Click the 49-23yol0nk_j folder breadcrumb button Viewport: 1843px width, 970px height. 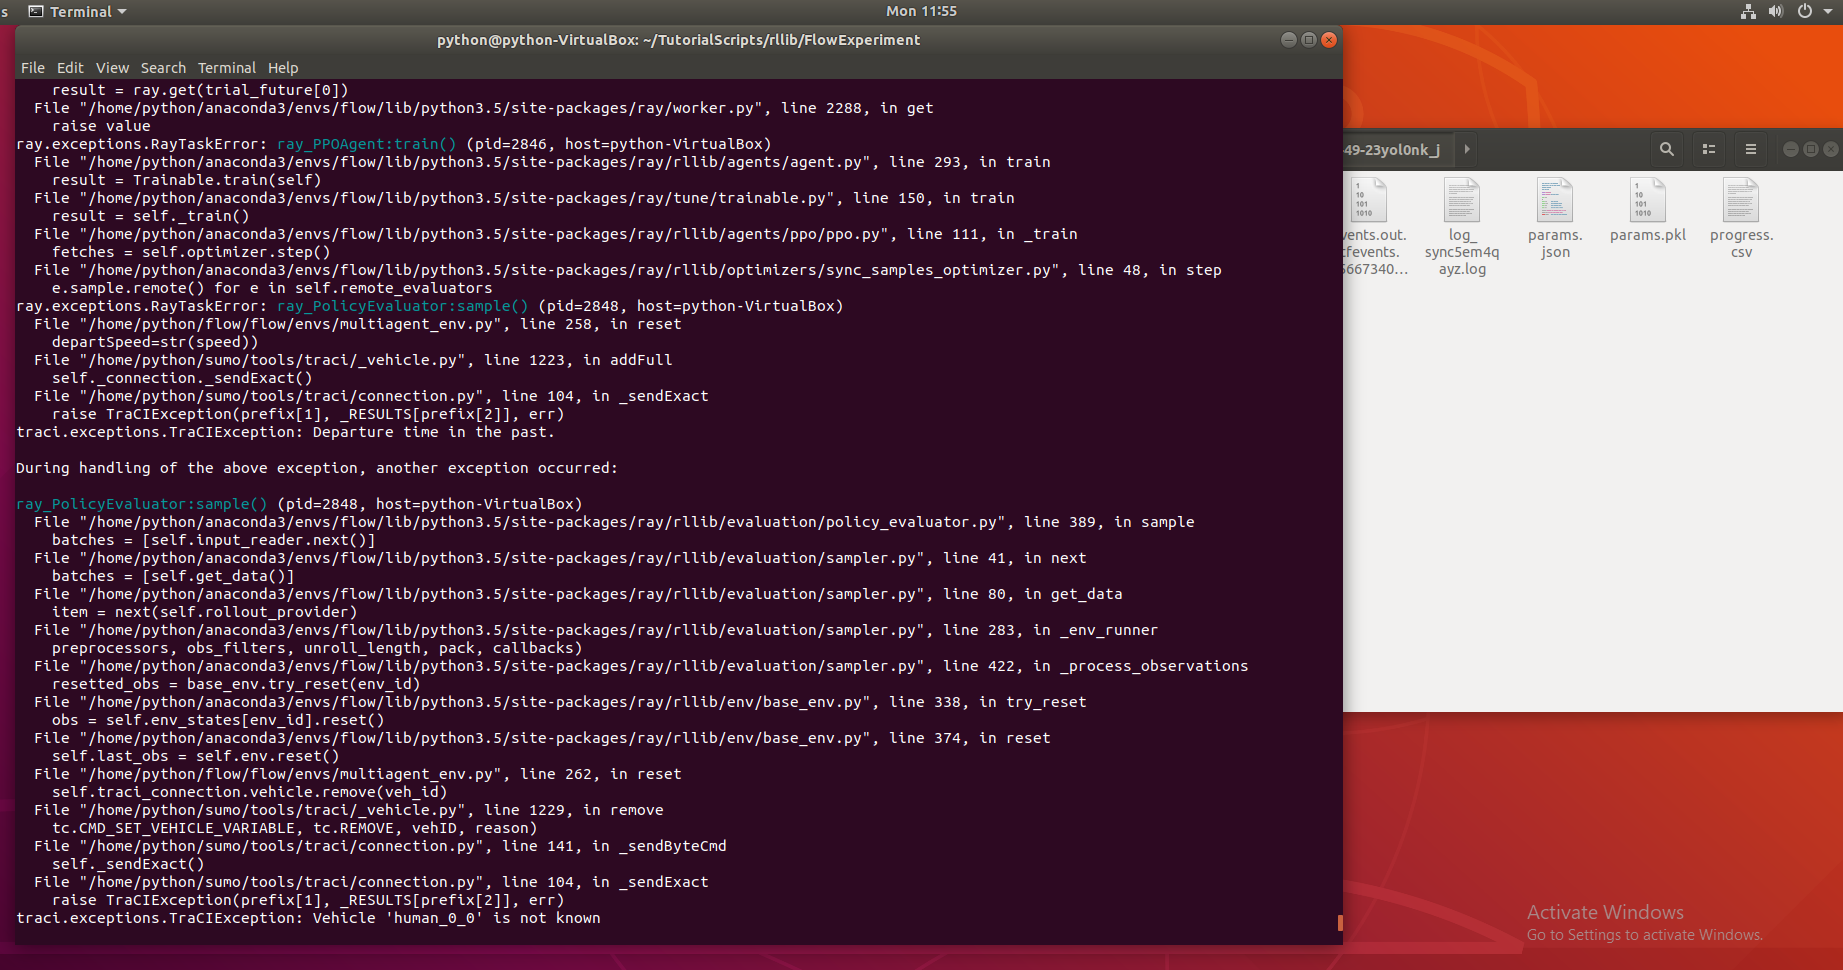pyautogui.click(x=1393, y=148)
